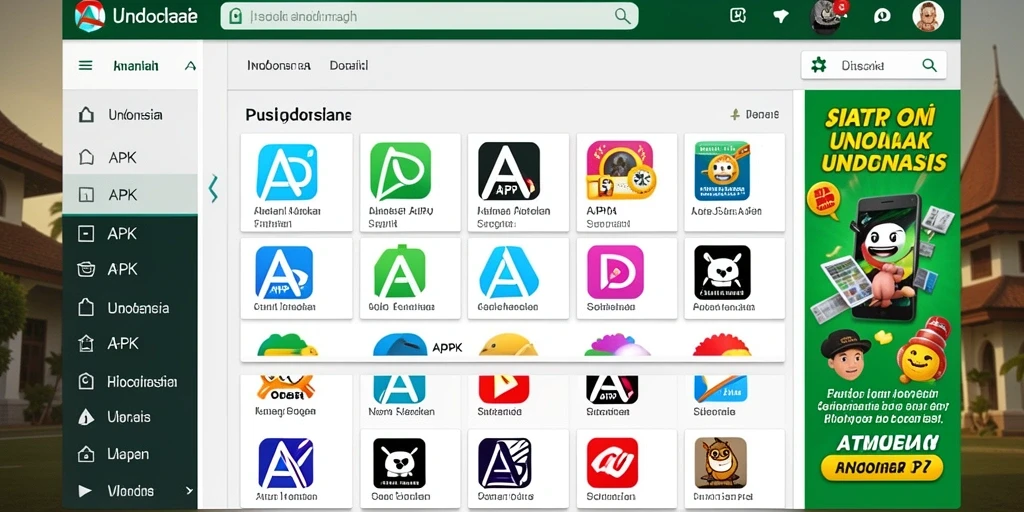Click green lock icon in header search

(236, 16)
